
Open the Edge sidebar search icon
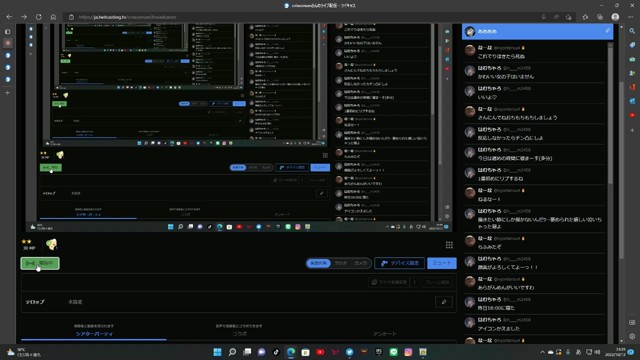(632, 31)
